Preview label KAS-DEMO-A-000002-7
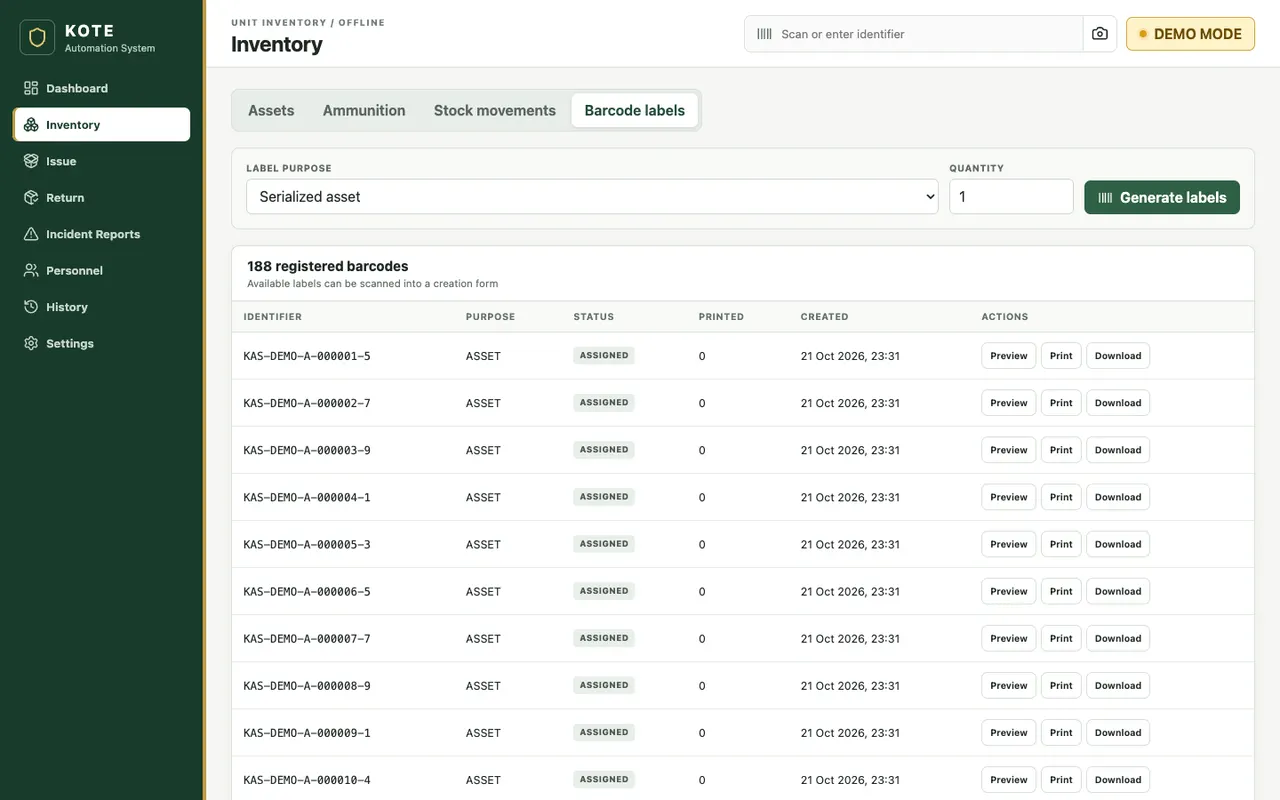This screenshot has height=800, width=1280. (1008, 403)
